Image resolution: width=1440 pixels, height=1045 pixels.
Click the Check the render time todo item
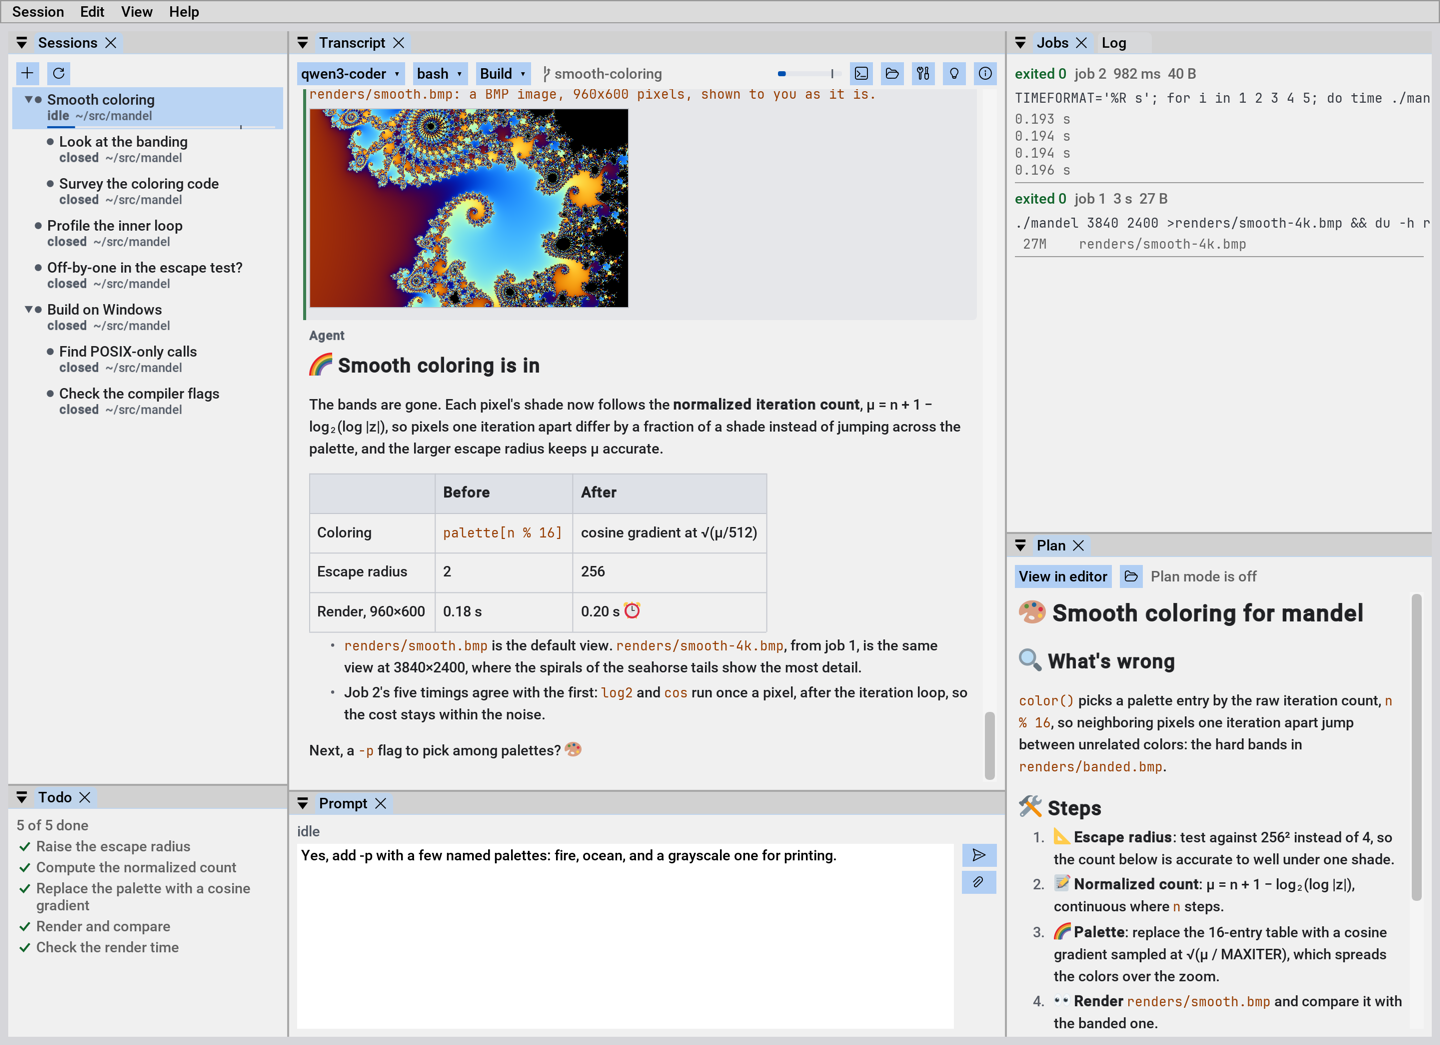pos(107,947)
